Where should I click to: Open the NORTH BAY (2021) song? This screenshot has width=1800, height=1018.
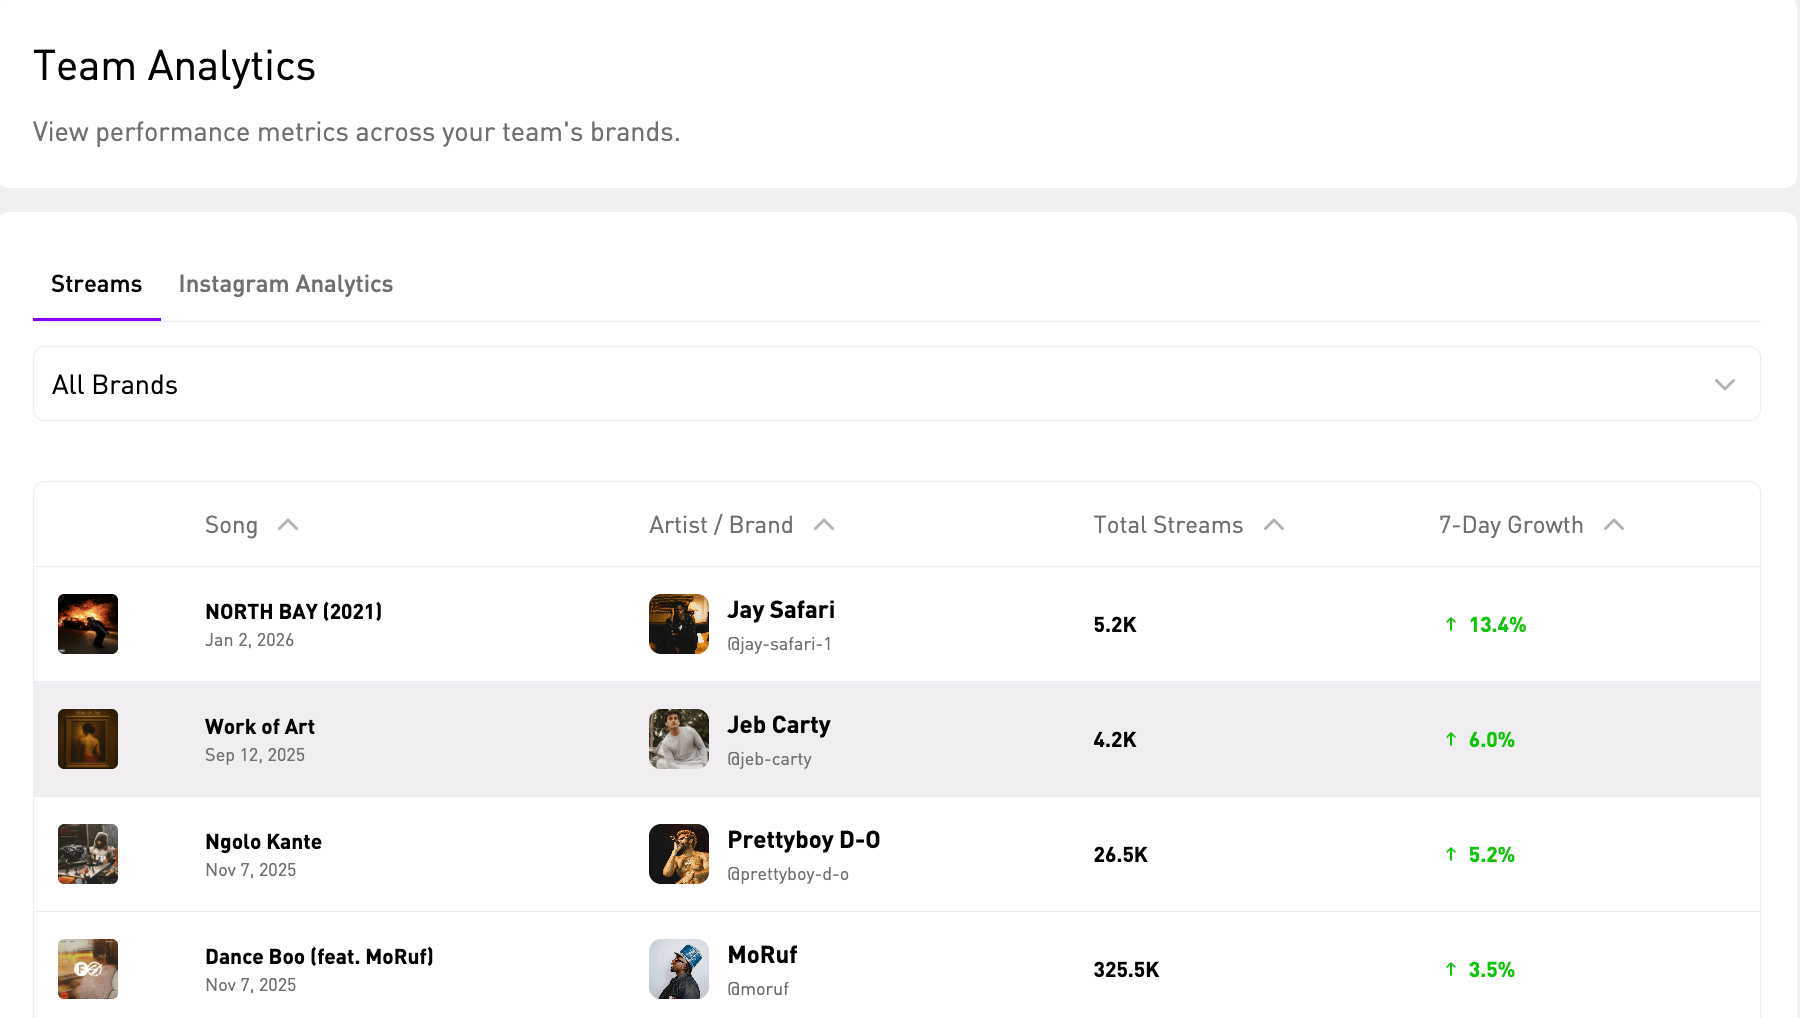coord(294,612)
